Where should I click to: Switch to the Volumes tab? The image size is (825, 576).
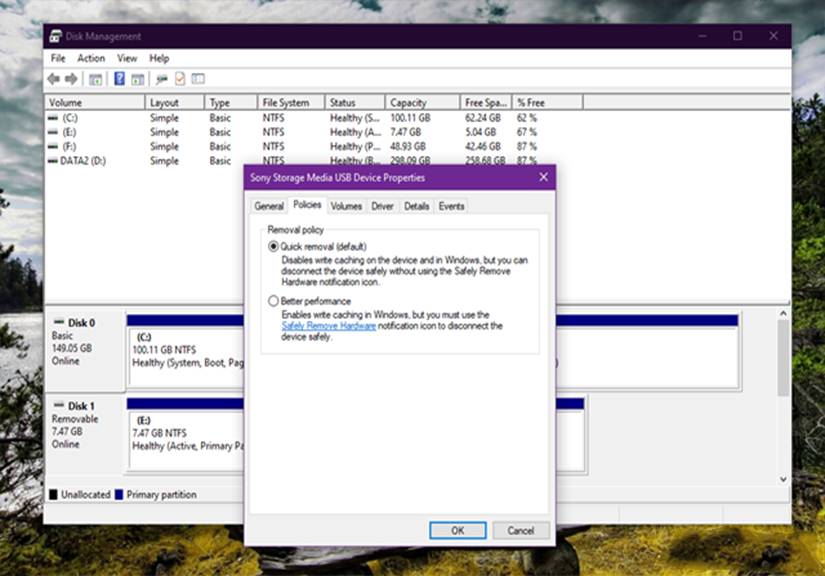(x=346, y=206)
